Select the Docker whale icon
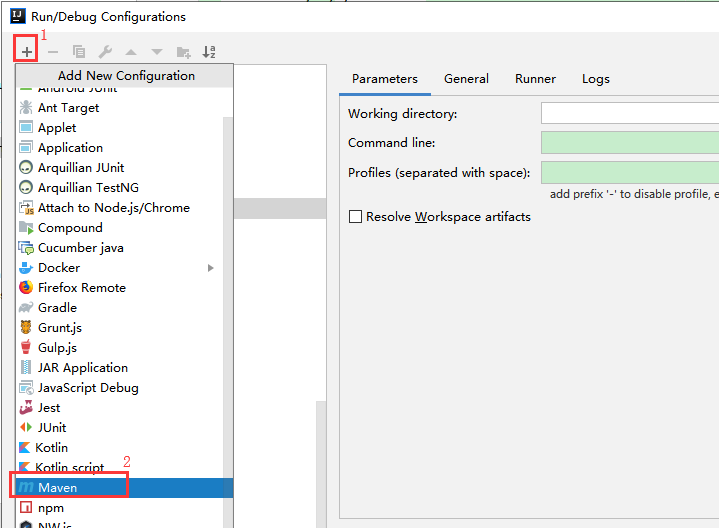Screen dimensions: 719x528 (x=26, y=268)
